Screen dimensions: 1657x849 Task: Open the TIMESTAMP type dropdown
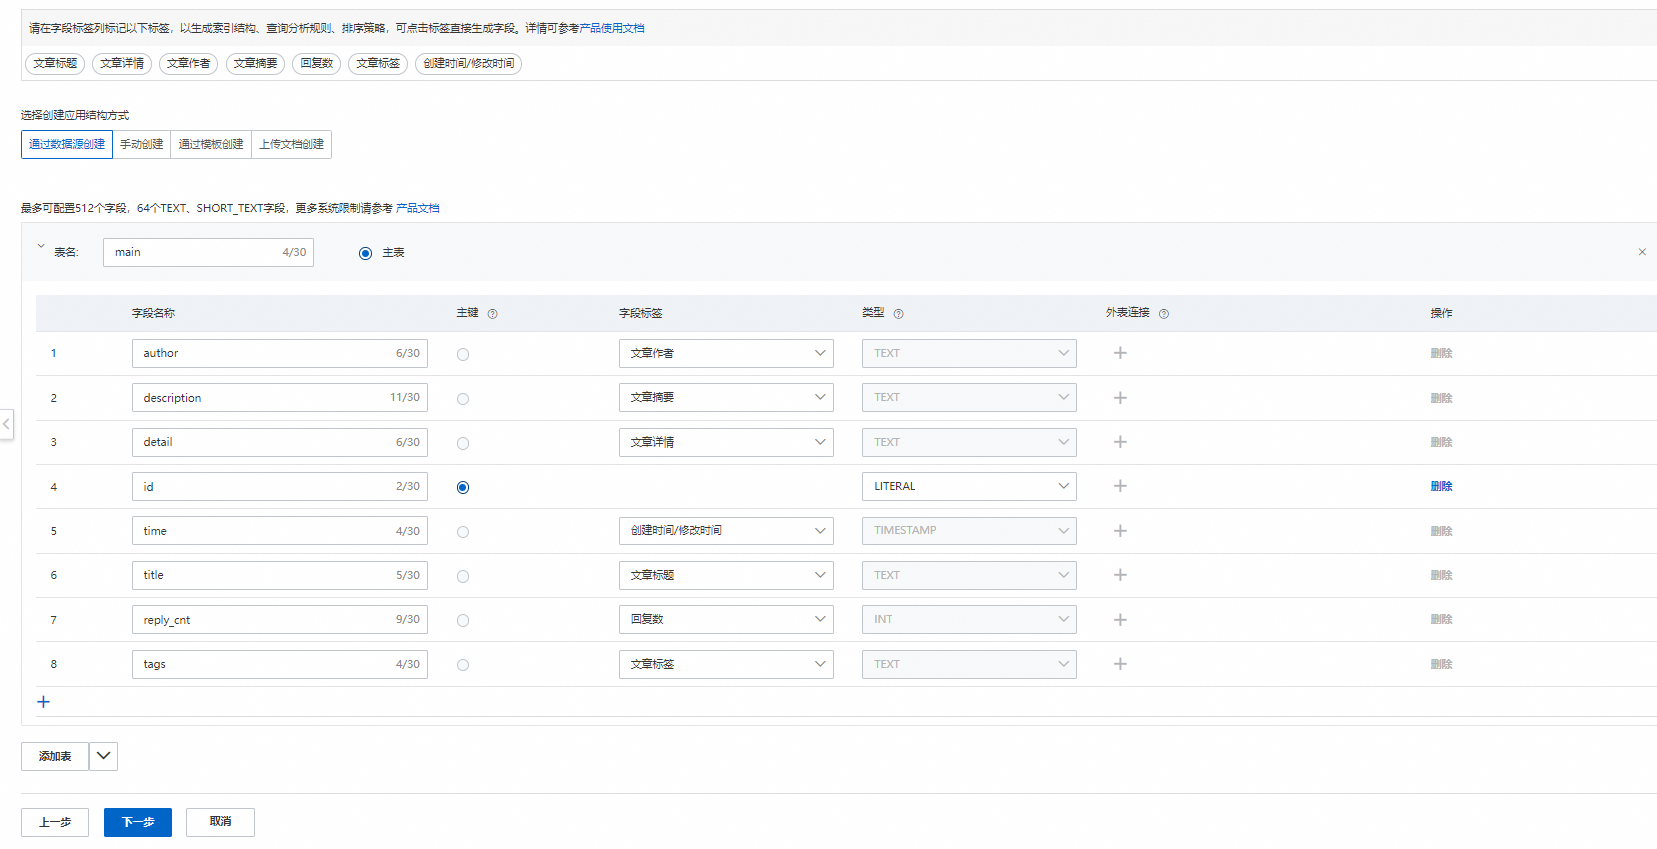point(969,530)
